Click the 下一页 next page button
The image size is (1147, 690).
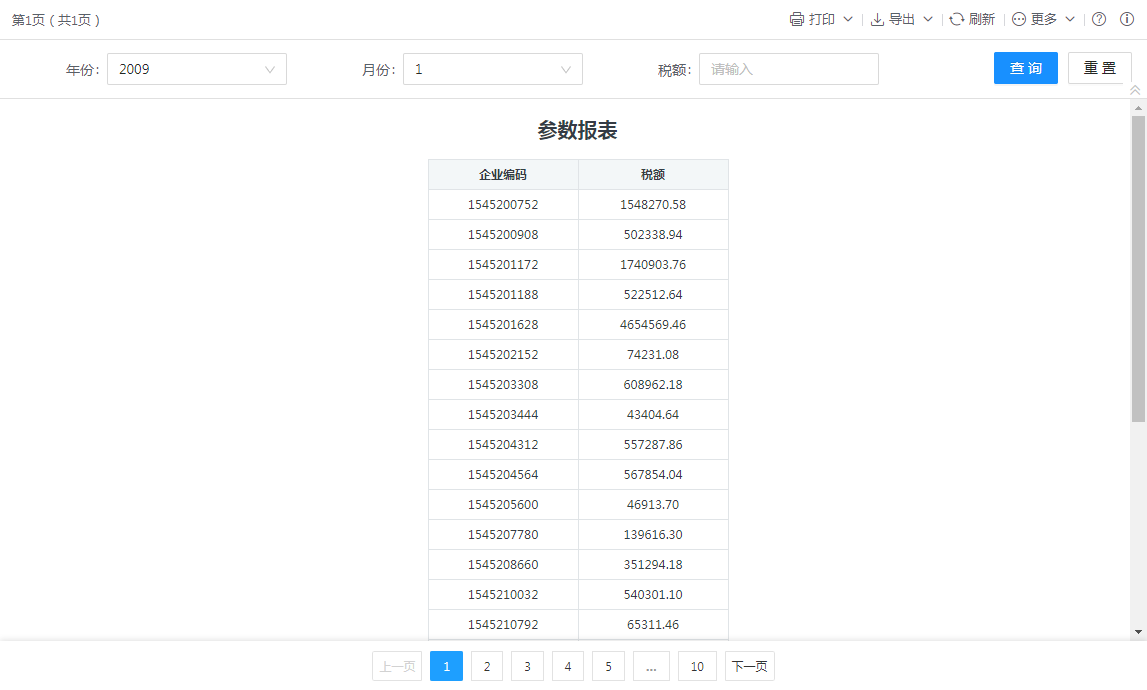[x=750, y=666]
